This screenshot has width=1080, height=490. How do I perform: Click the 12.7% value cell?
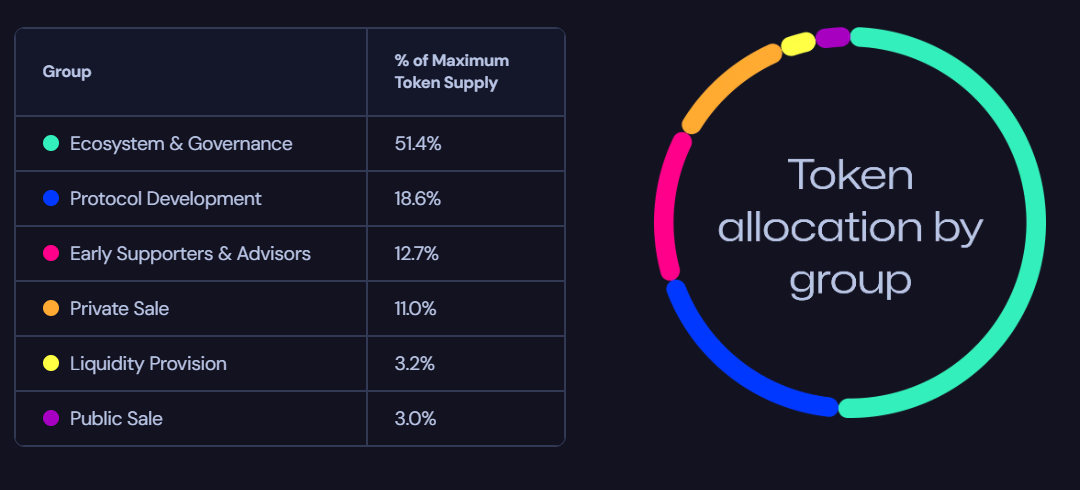pos(418,254)
